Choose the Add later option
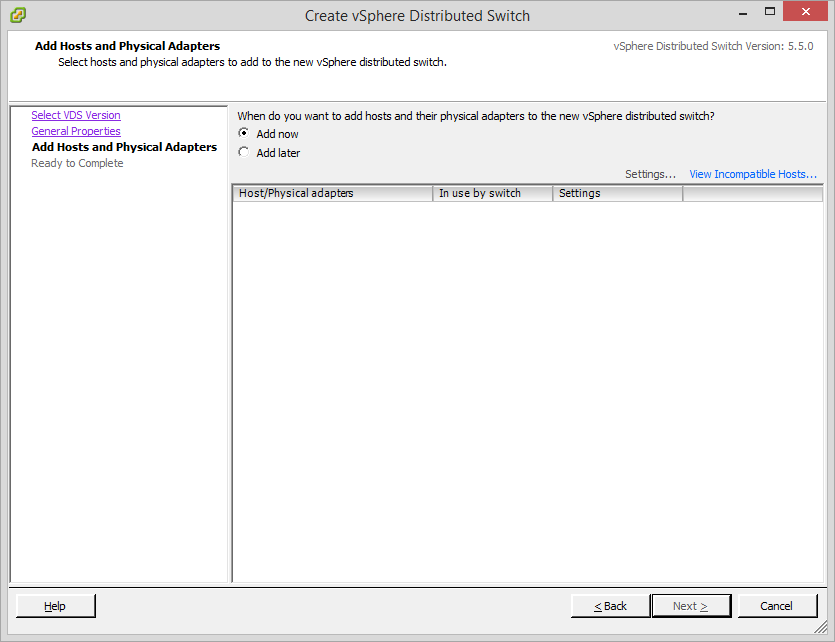The height and width of the screenshot is (642, 835). 244,153
